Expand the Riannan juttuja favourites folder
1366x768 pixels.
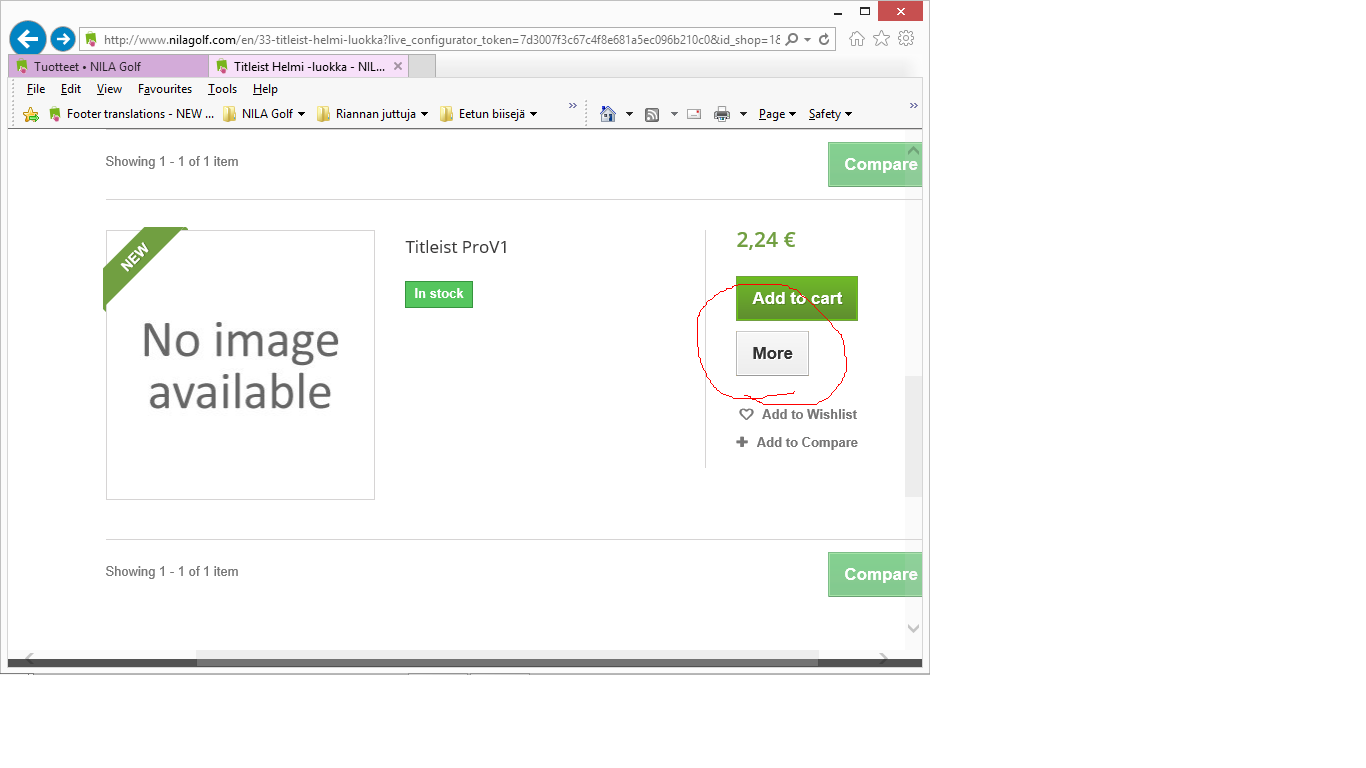click(372, 114)
